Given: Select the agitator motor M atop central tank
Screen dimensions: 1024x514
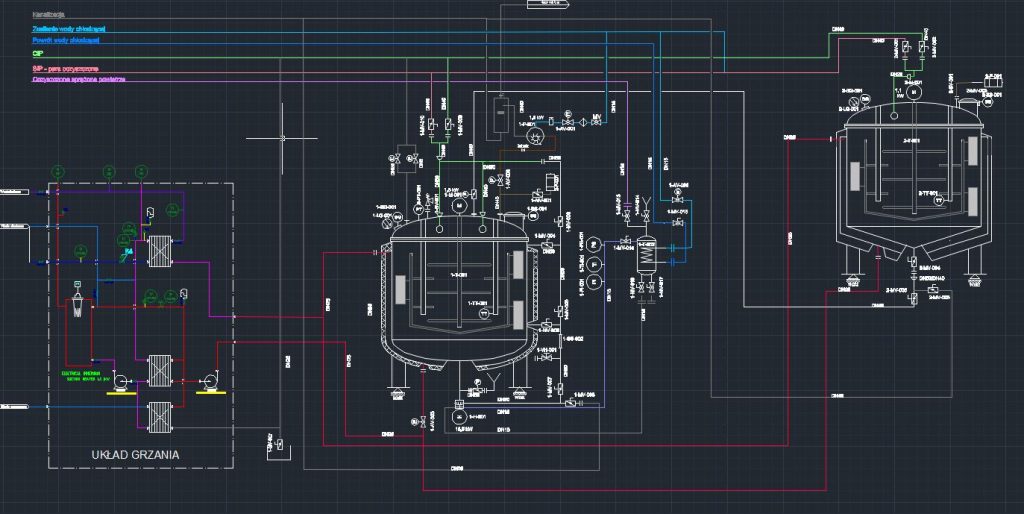Looking at the screenshot, I should 460,206.
